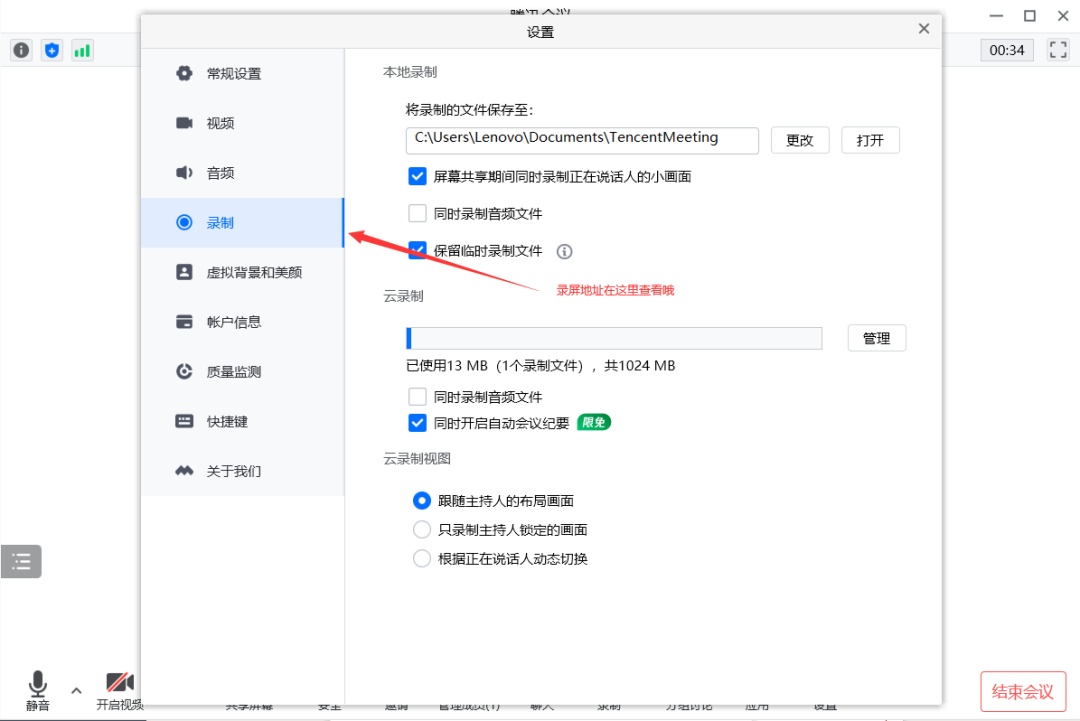1080x721 pixels.
Task: Uncheck 屏幕共享期间同时录制正在说话人的小画面 checkbox
Action: coord(418,176)
